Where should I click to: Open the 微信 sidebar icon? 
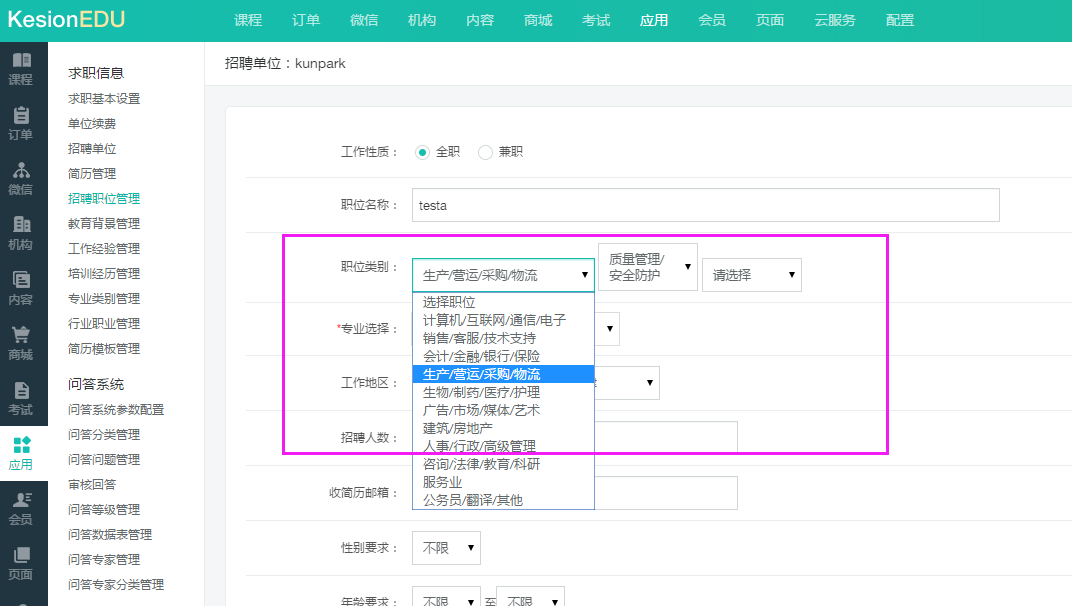tap(21, 178)
